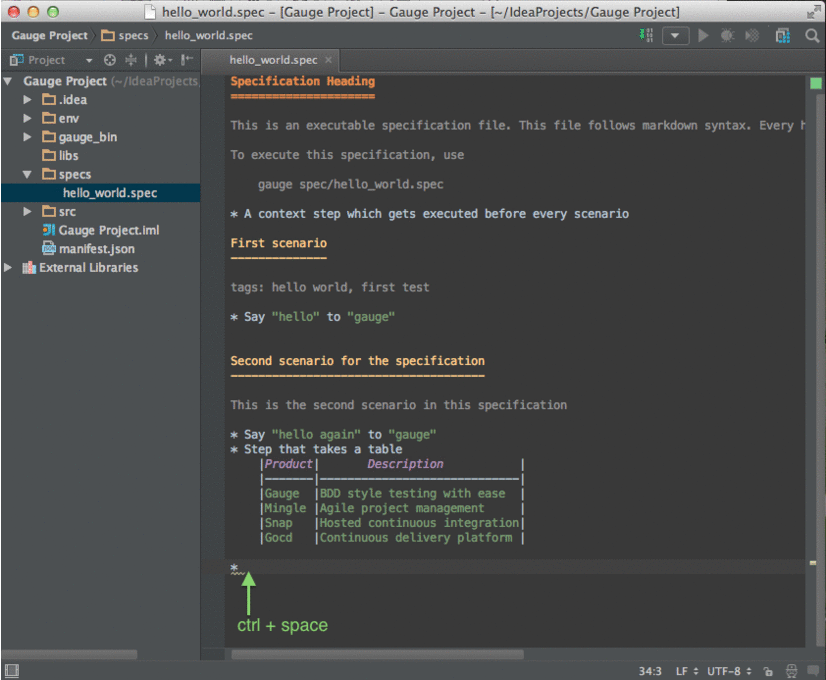The width and height of the screenshot is (826, 680).
Task: Click the Run play button
Action: [703, 35]
